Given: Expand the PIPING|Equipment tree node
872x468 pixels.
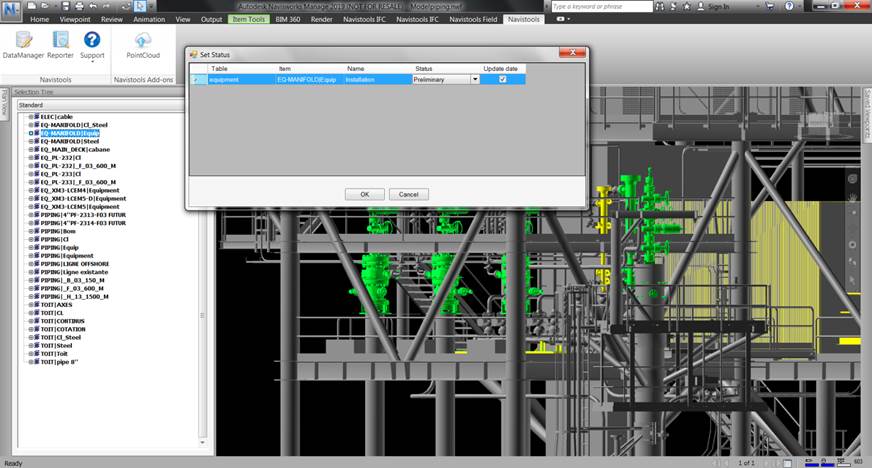Looking at the screenshot, I should point(31,255).
